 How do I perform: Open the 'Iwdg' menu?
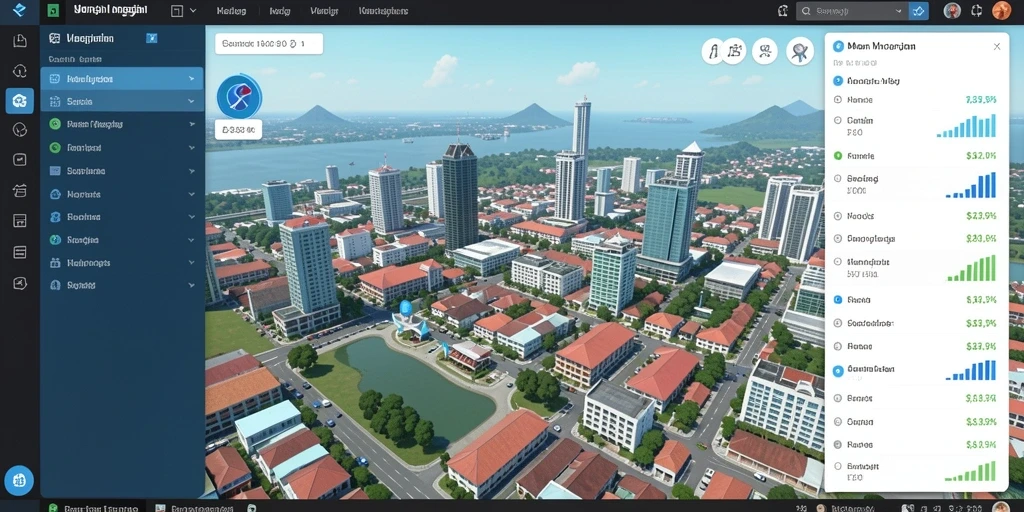(x=280, y=11)
